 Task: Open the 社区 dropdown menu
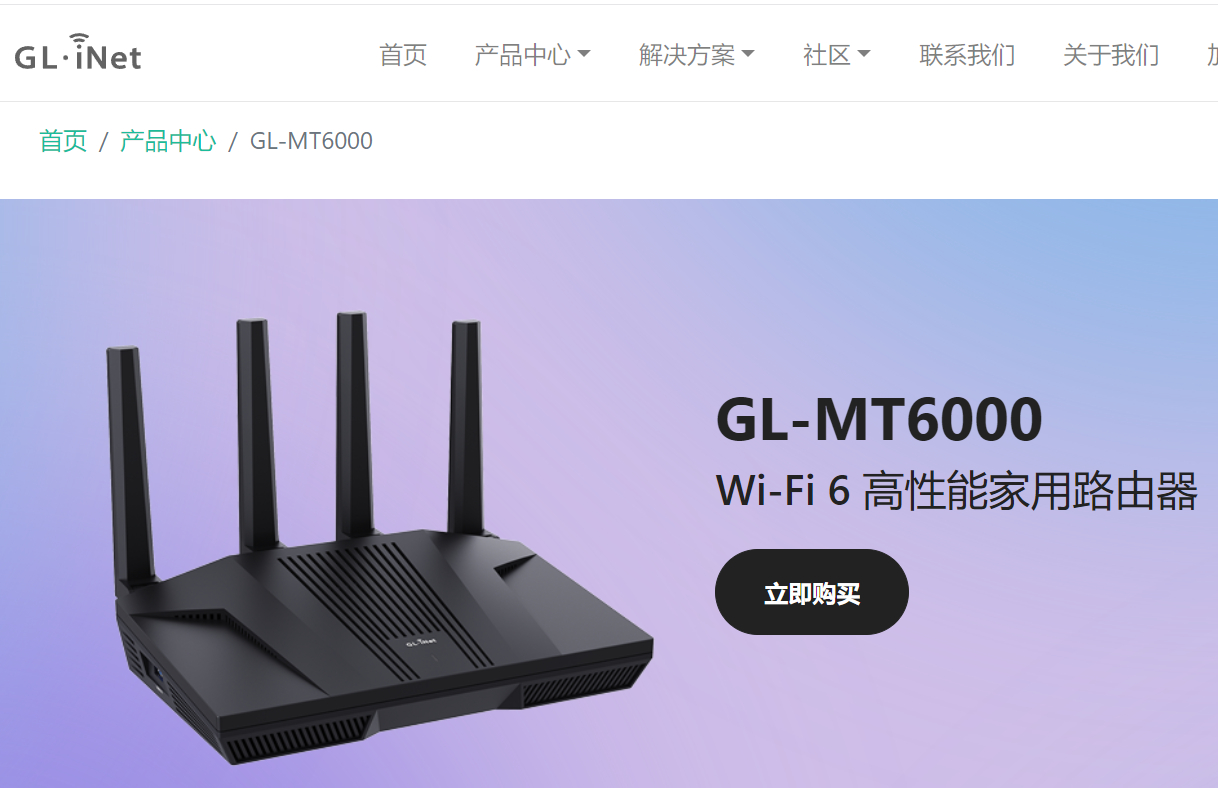836,54
